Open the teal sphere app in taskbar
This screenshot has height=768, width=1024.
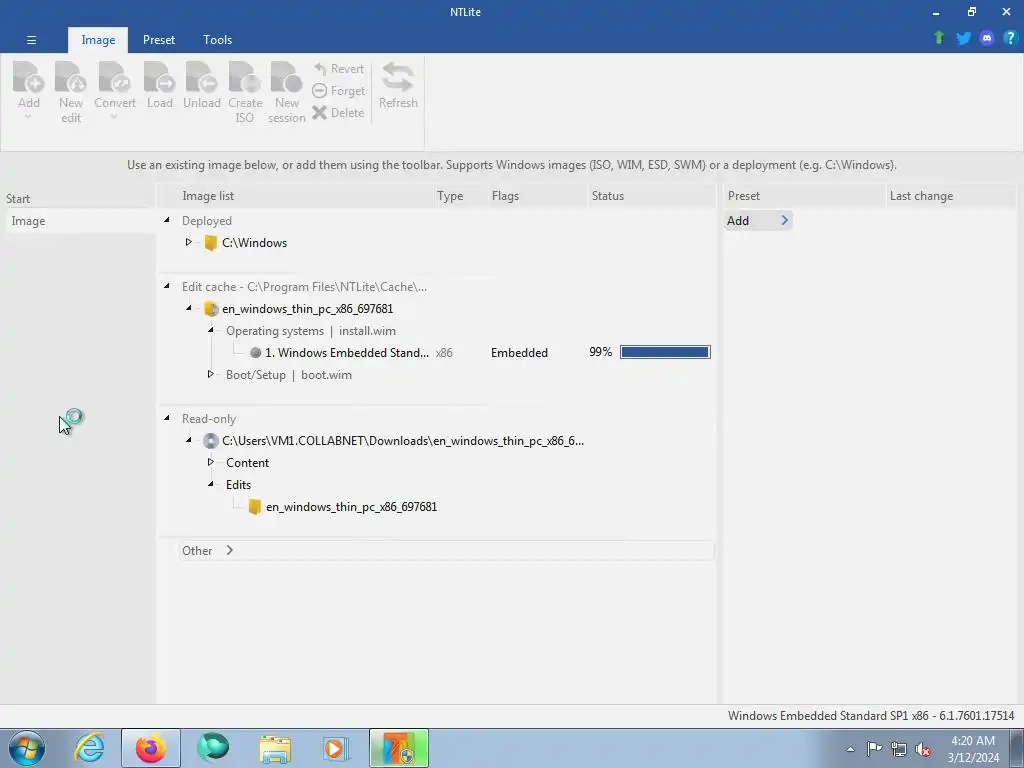click(213, 748)
